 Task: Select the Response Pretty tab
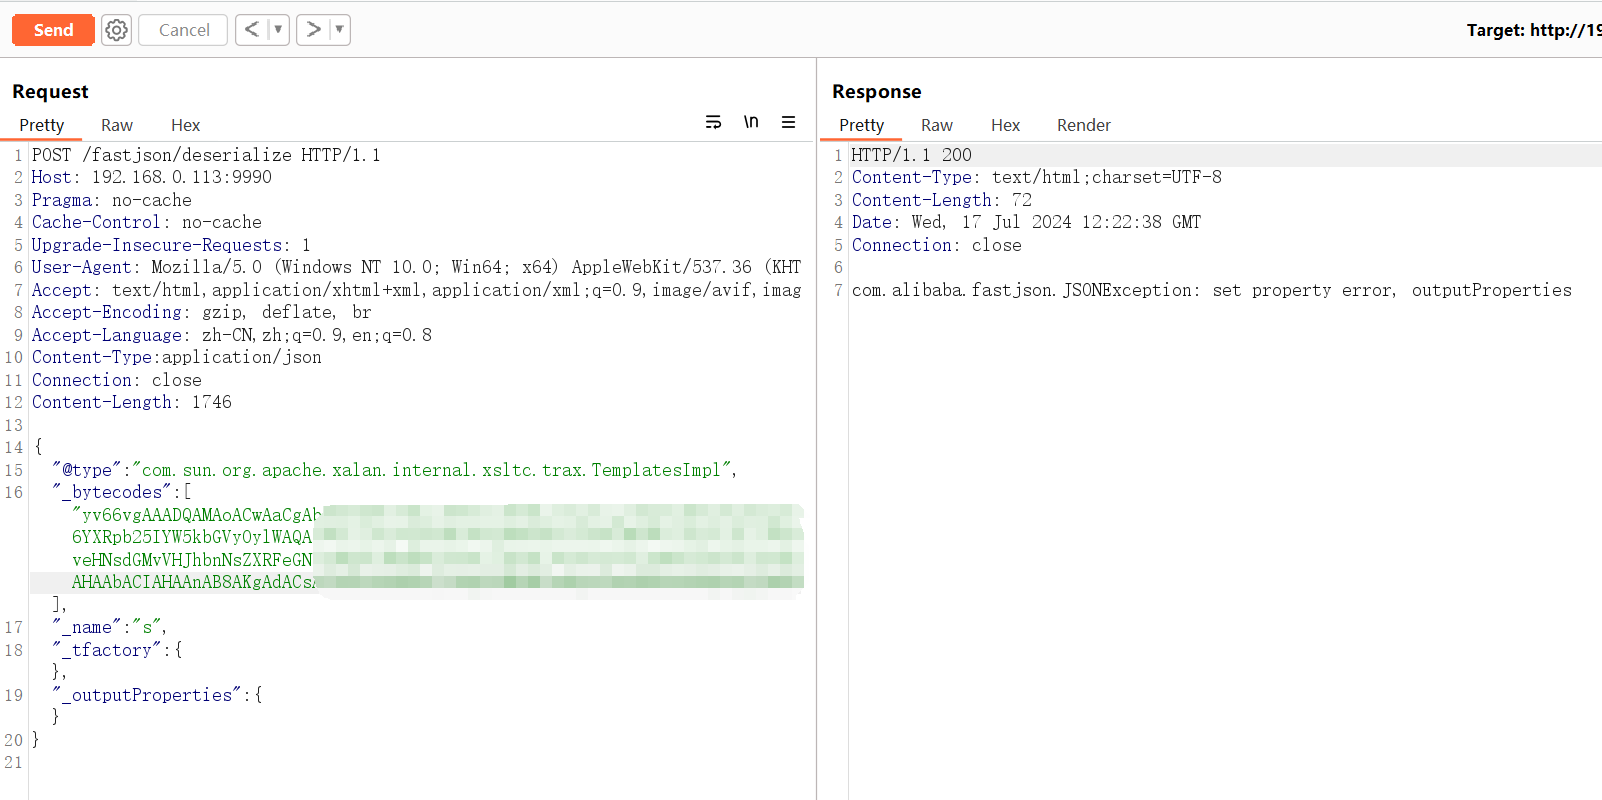pyautogui.click(x=862, y=125)
